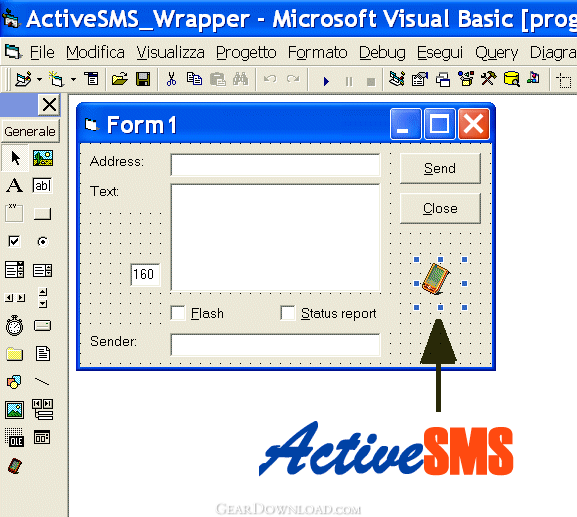Click the Generale toolbox tab button
Image resolution: width=577 pixels, height=517 pixels.
[30, 131]
